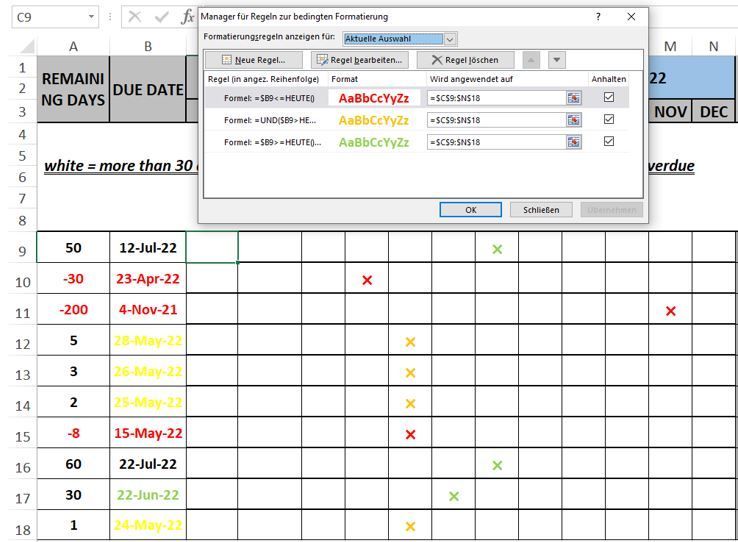This screenshot has height=542, width=738.
Task: Click the range selector icon for the green rule
Action: (574, 142)
